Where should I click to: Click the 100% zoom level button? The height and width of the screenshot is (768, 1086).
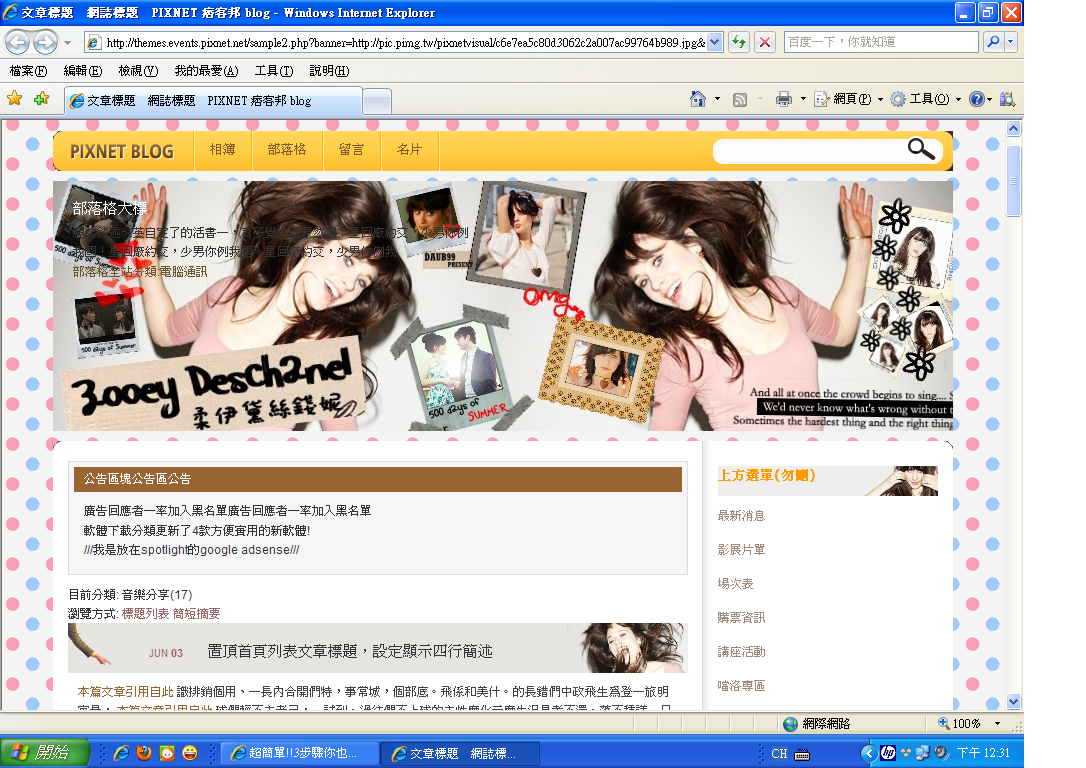point(959,724)
